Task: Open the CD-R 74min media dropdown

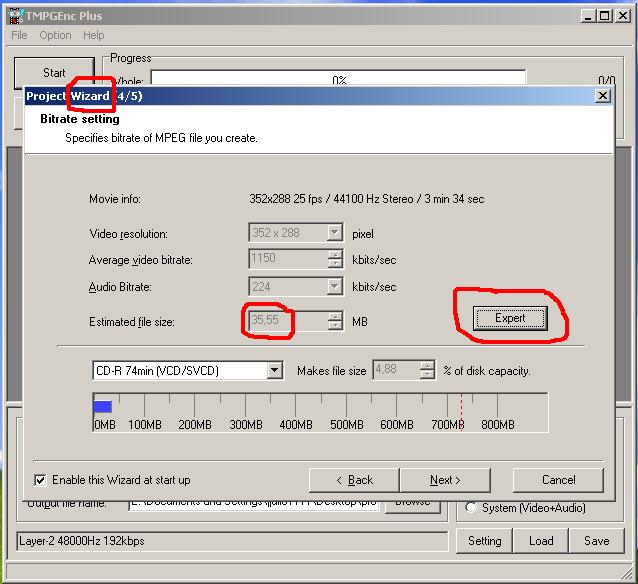Action: pos(275,370)
